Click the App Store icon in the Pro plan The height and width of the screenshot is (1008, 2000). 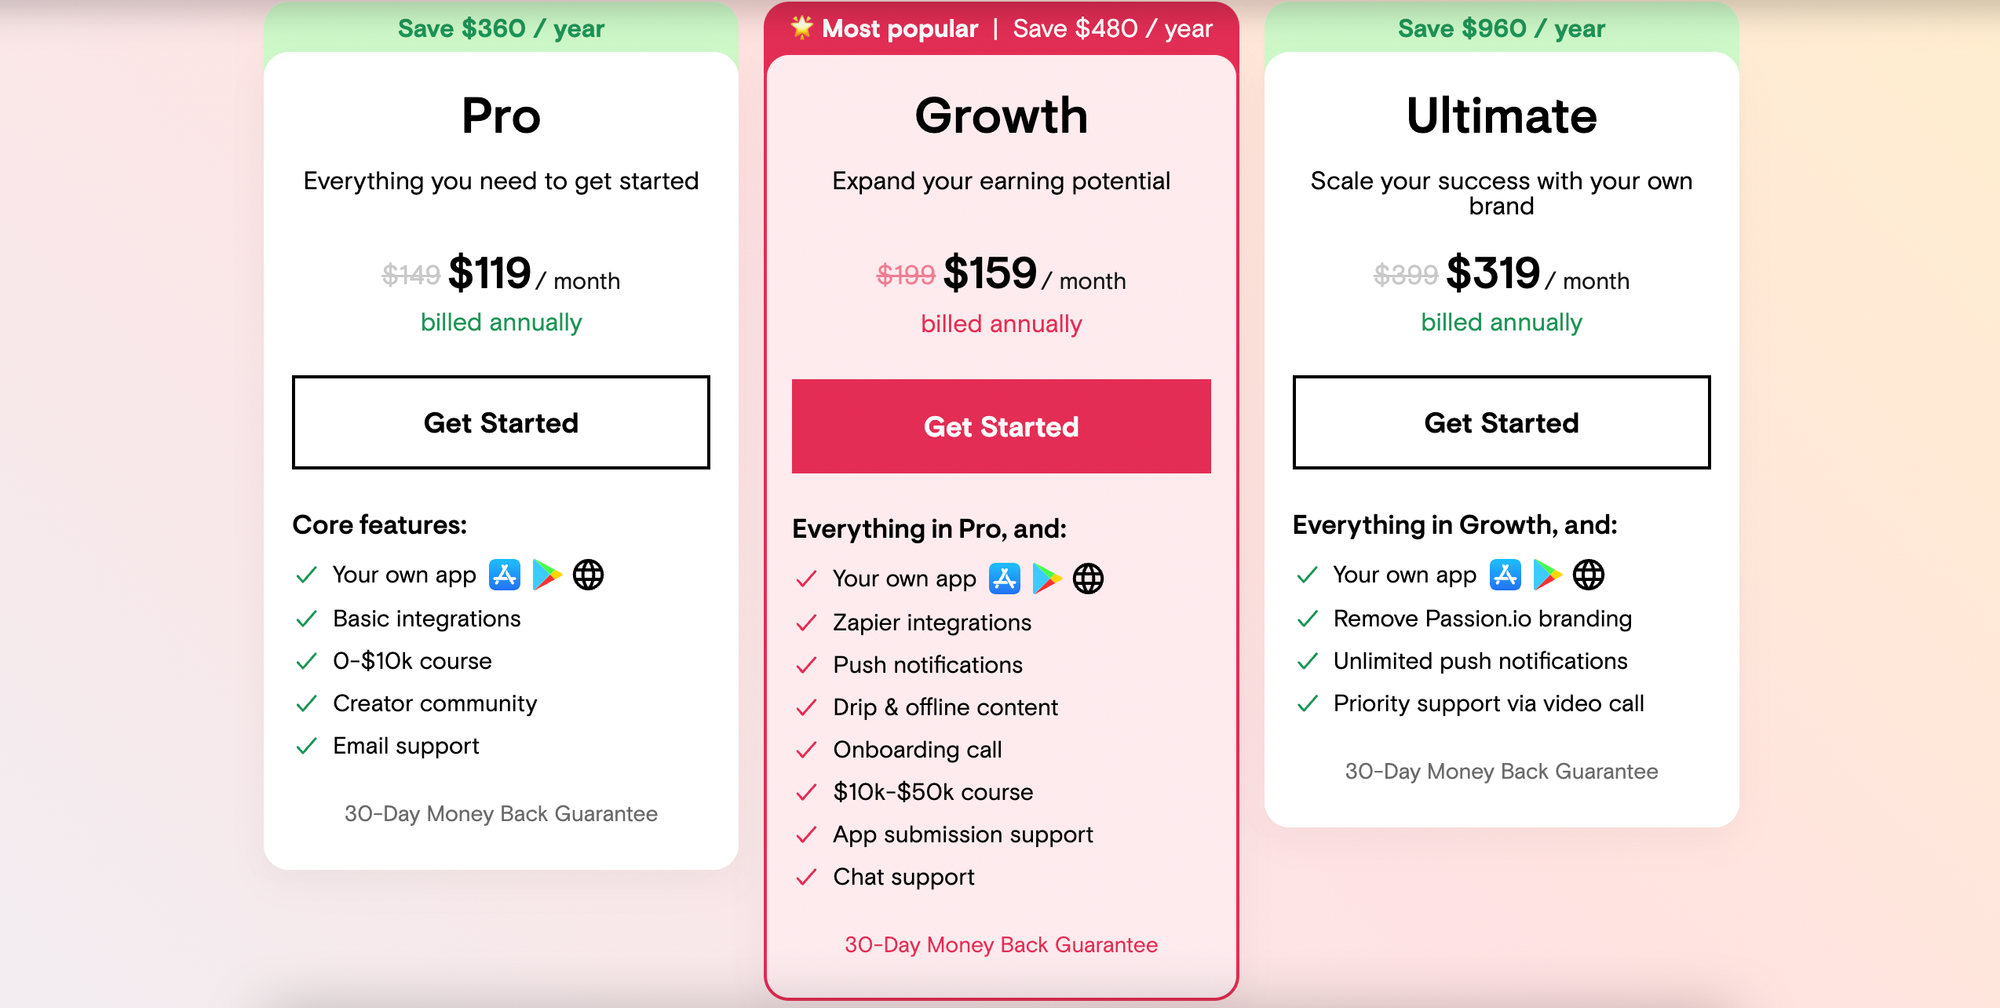pos(507,574)
